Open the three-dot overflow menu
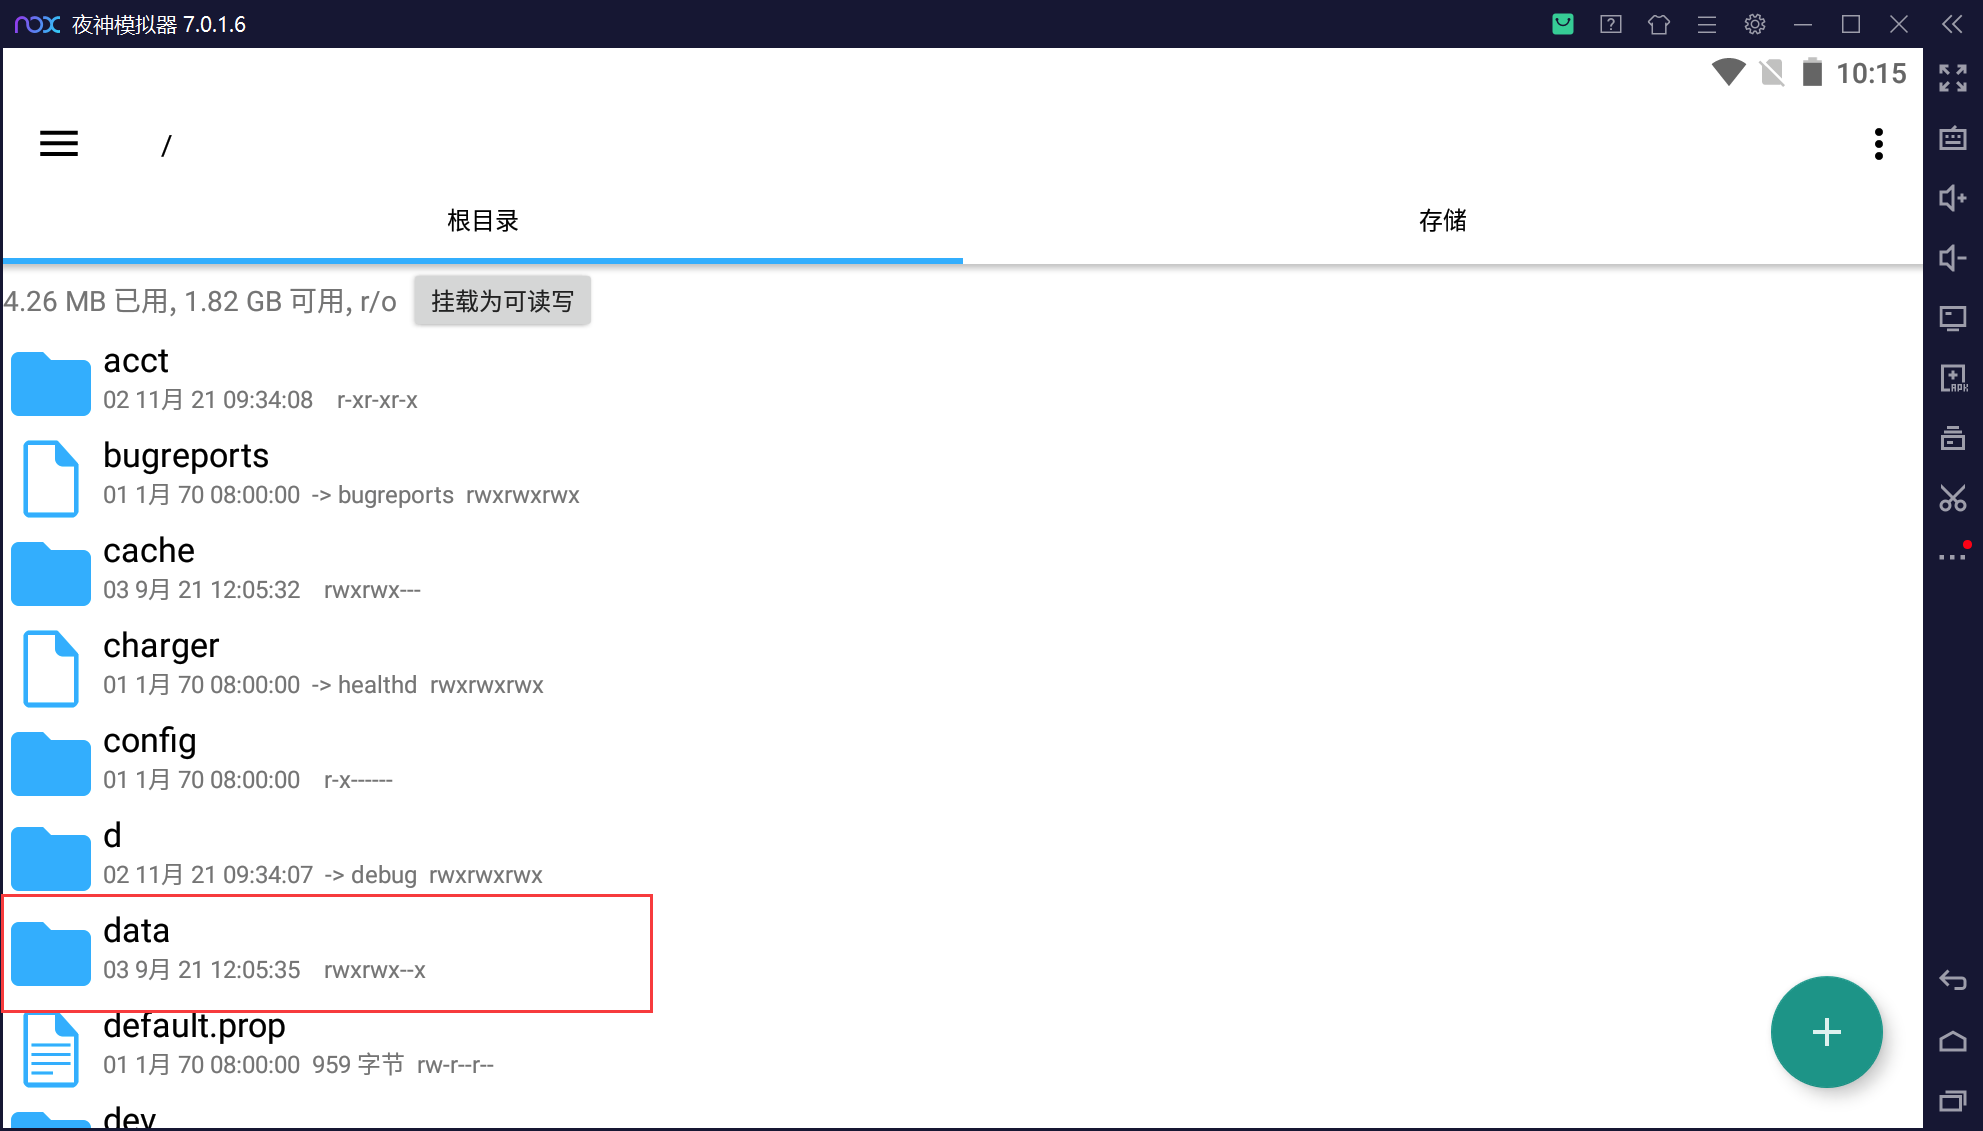The height and width of the screenshot is (1131, 1983). [x=1879, y=144]
